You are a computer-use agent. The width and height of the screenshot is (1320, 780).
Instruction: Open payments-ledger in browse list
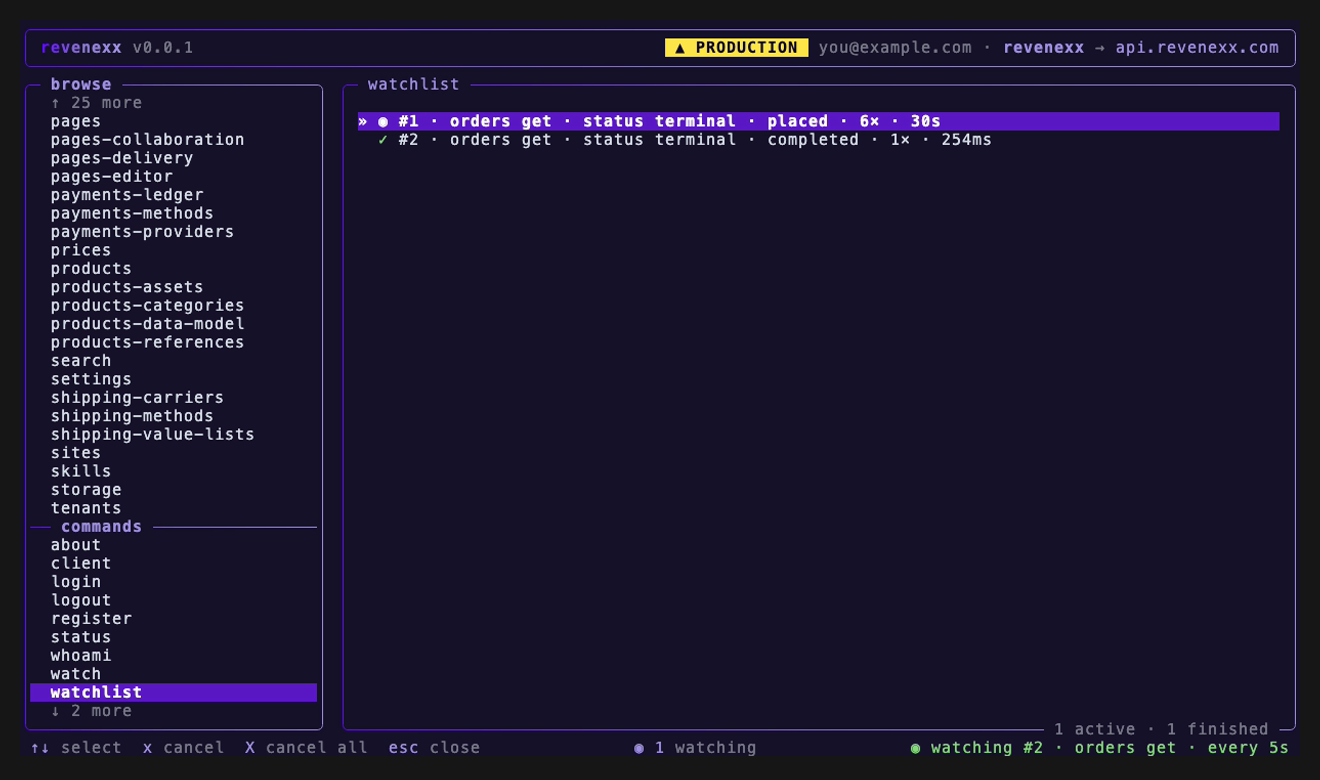coord(127,195)
